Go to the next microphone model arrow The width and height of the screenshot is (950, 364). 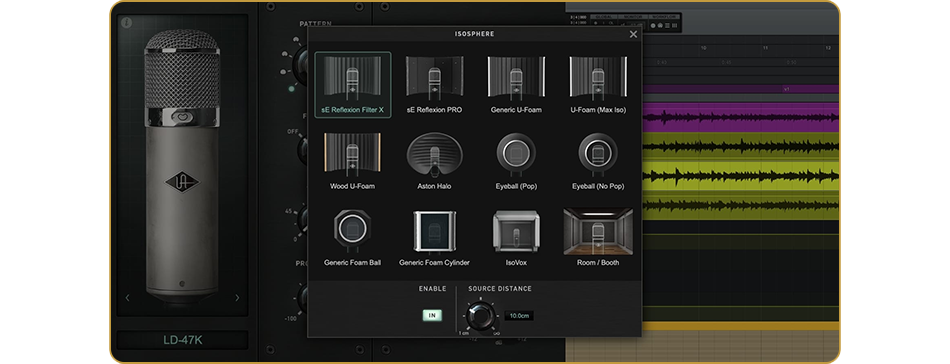(x=237, y=297)
